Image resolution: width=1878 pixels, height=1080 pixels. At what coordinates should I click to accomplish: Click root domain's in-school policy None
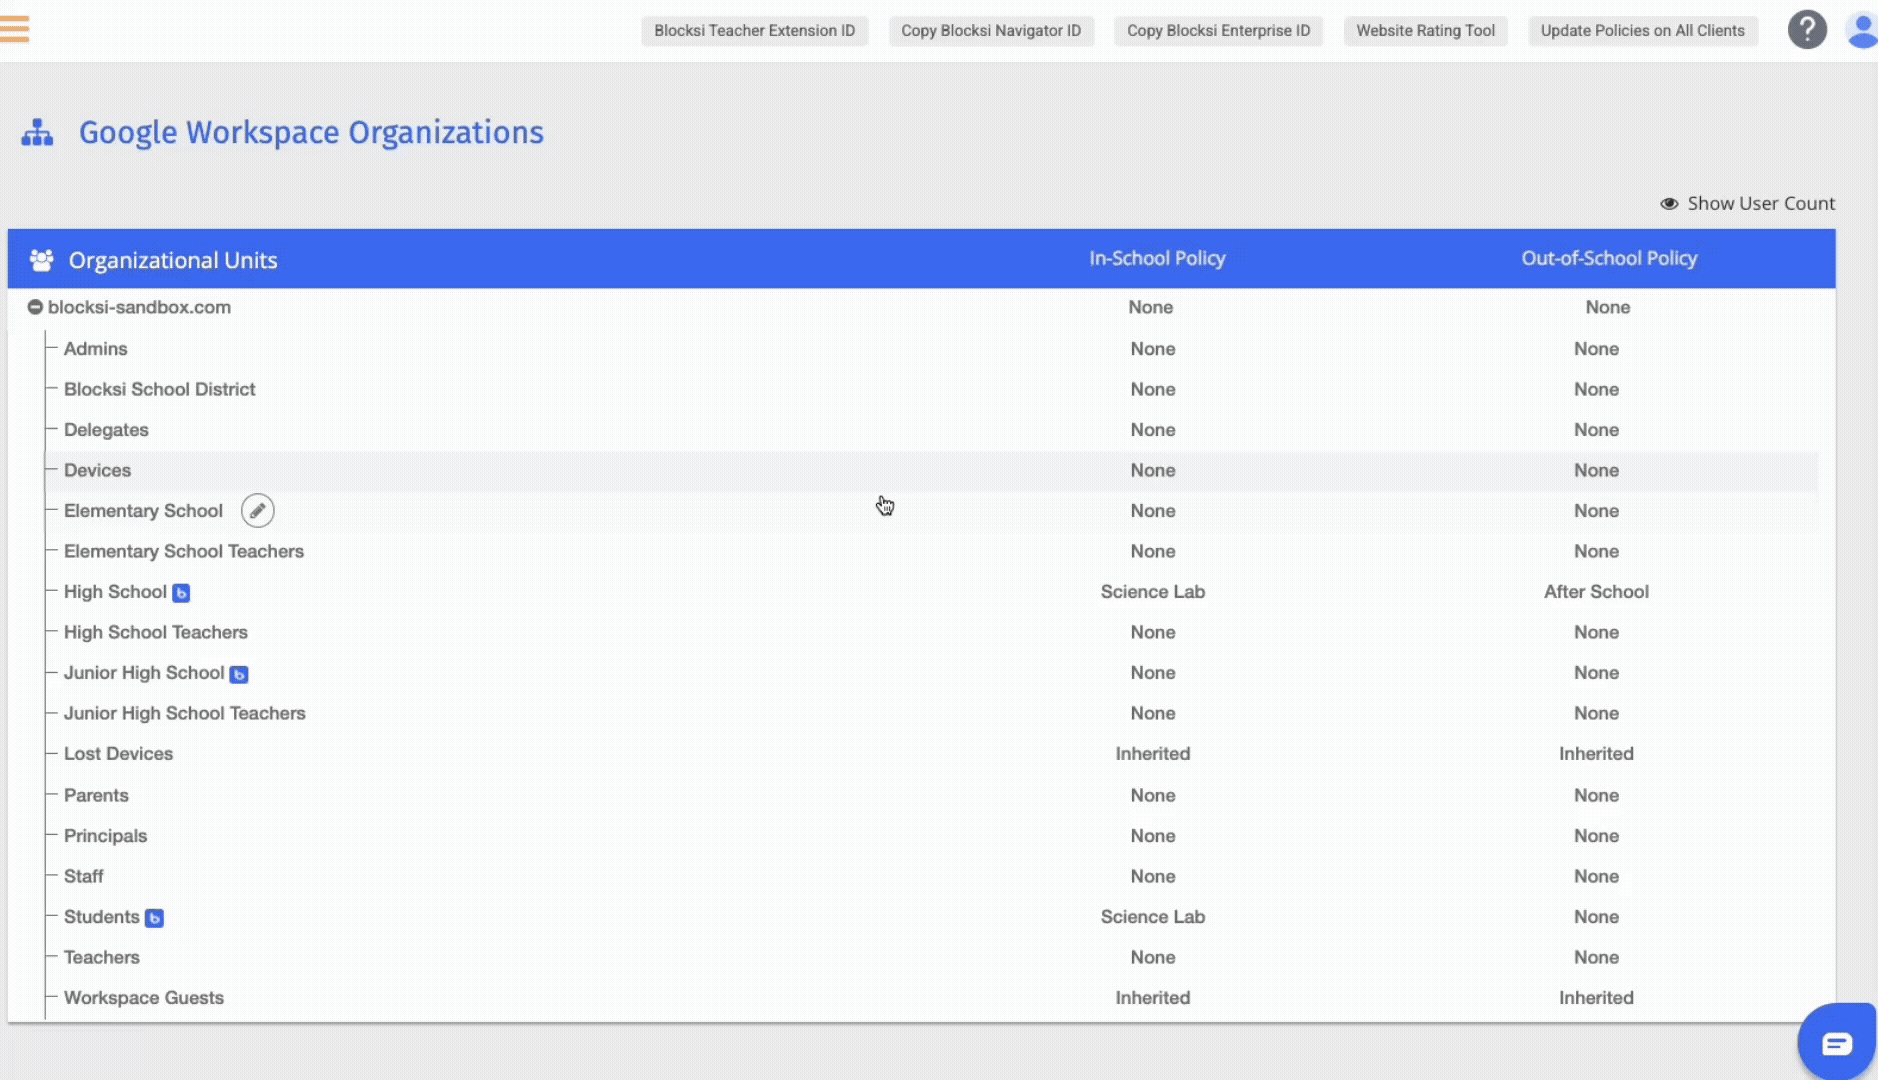(x=1151, y=307)
